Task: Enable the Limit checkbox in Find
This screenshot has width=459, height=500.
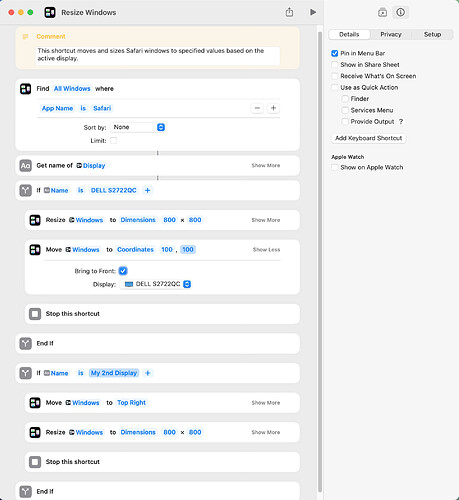Action: (x=114, y=141)
